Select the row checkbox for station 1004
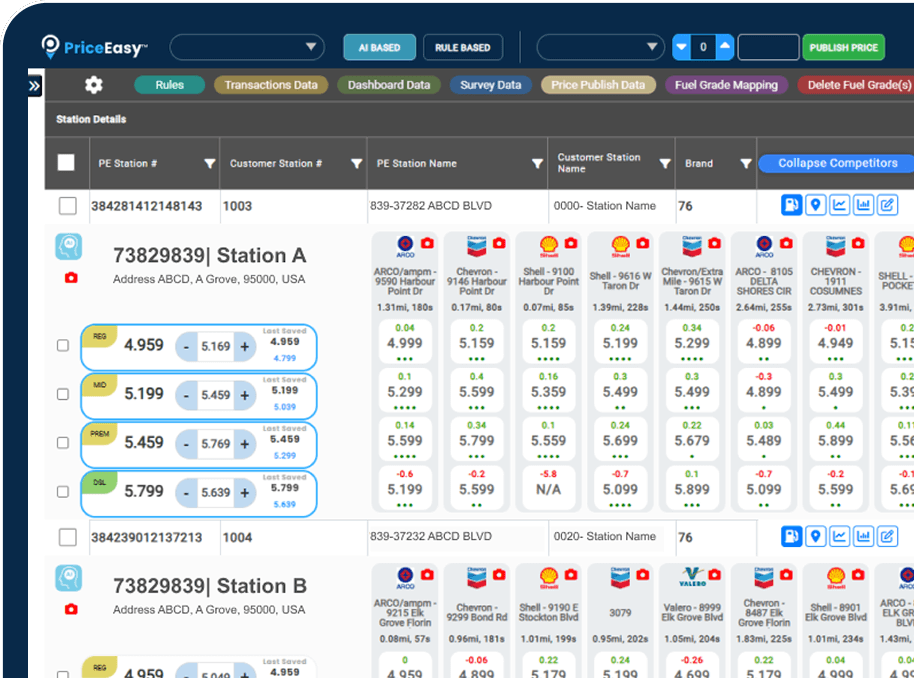The width and height of the screenshot is (914, 678). click(x=68, y=537)
